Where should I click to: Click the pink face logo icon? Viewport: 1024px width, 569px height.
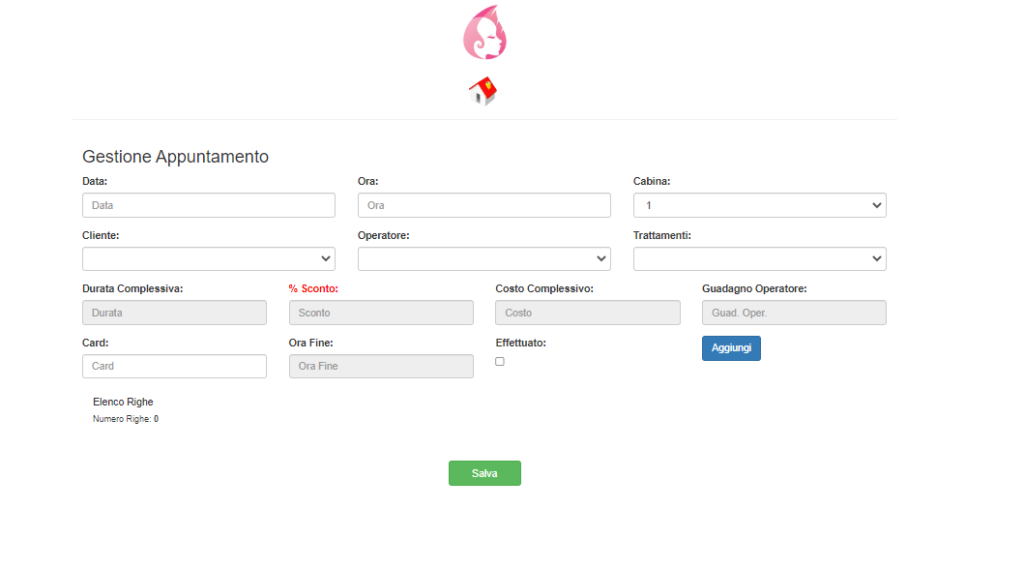(484, 32)
